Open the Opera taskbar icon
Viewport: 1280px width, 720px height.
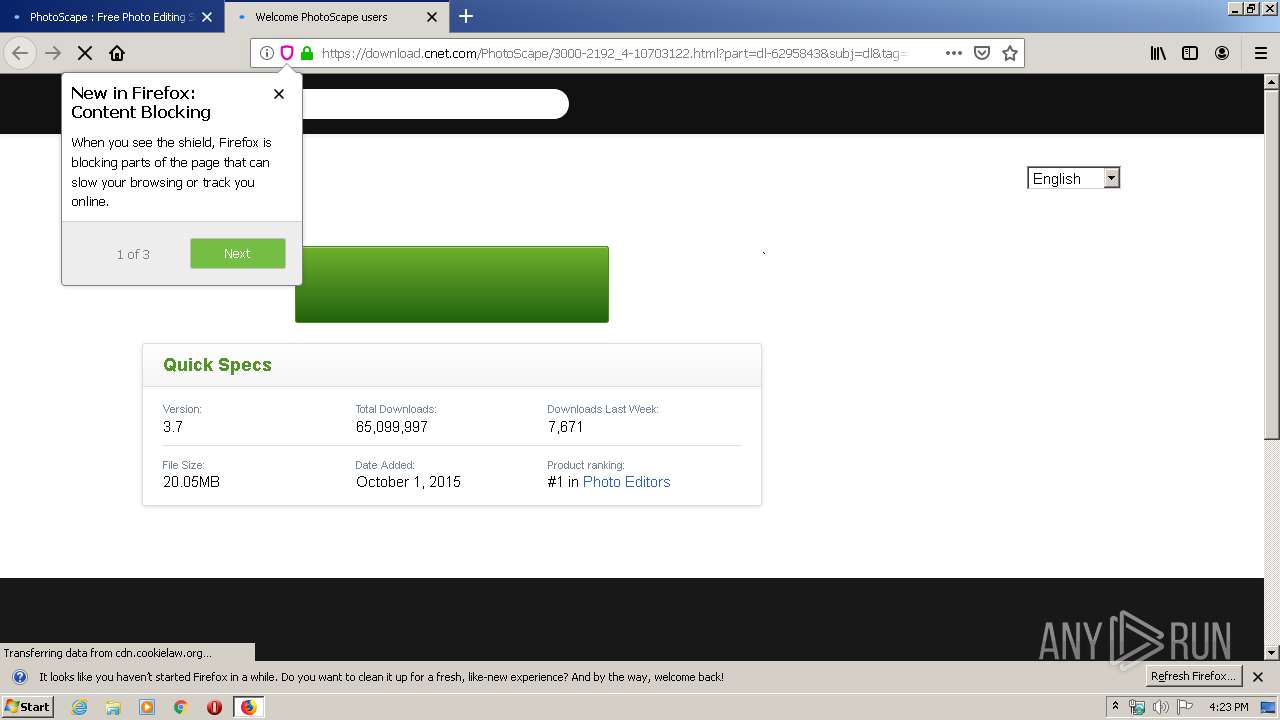pyautogui.click(x=214, y=706)
